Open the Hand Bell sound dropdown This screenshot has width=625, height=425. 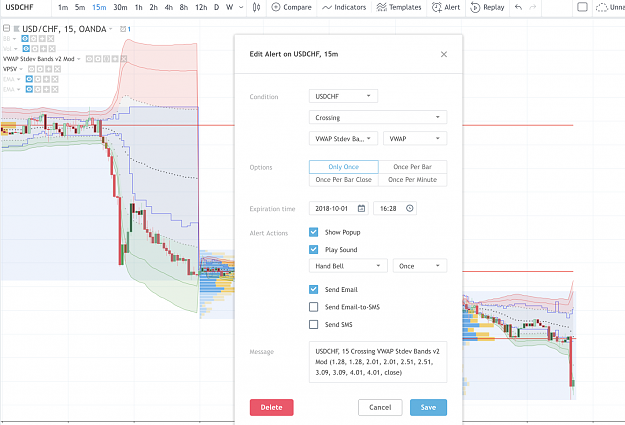348,266
